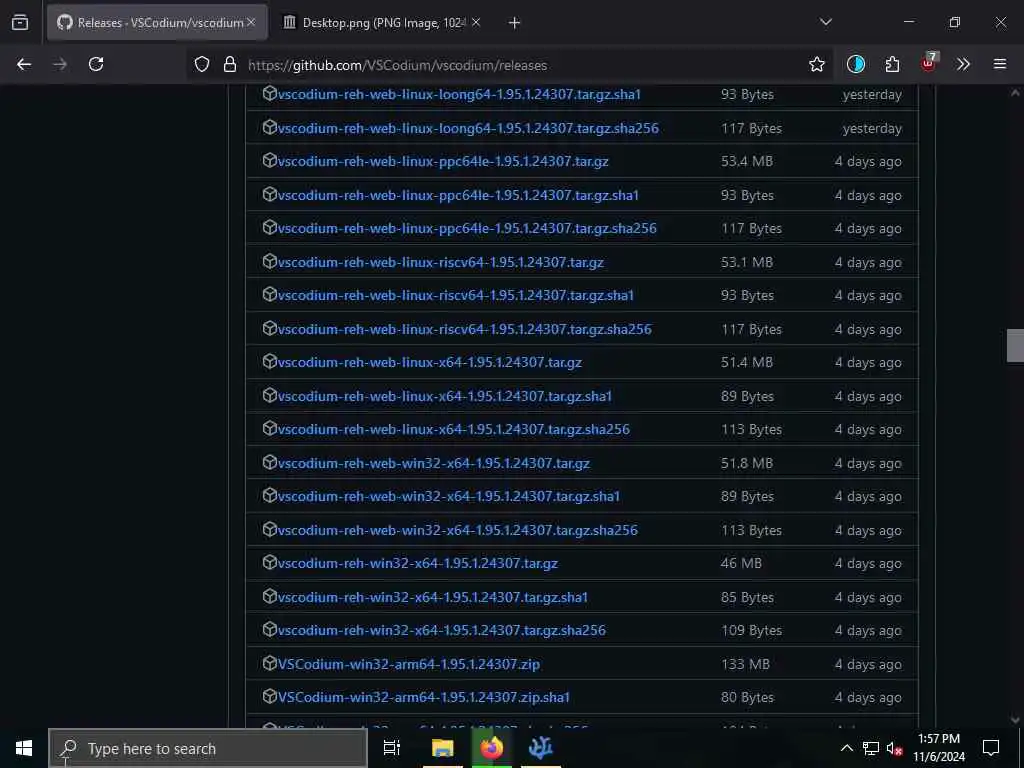Download vscodium-reh-web-linux-x64 tar.gz.sha256
Screen dimensions: 1024x768
pos(454,429)
